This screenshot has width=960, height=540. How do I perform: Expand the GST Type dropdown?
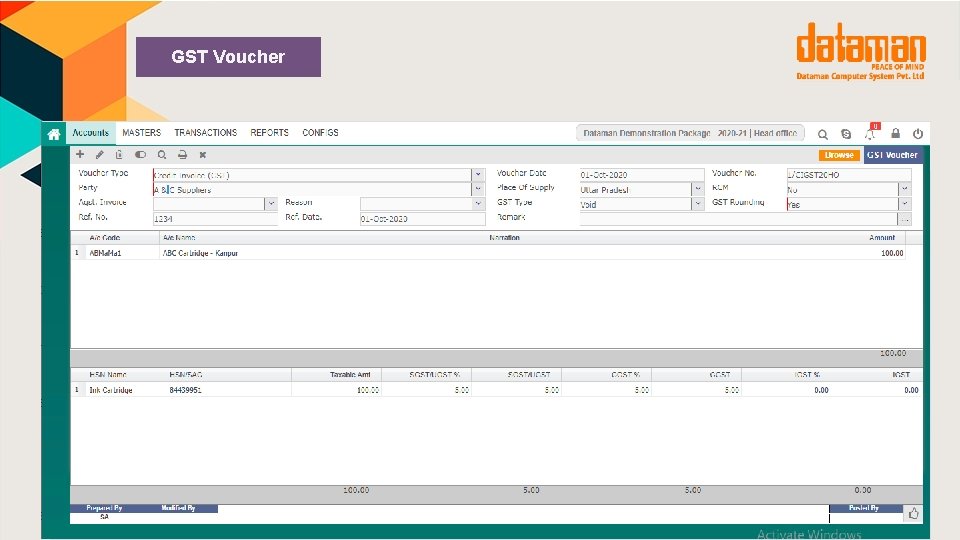tap(697, 204)
